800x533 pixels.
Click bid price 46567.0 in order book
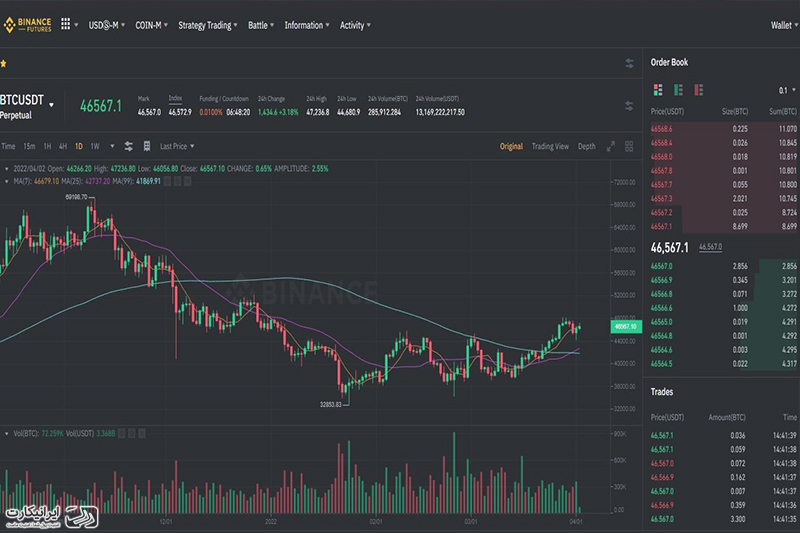tap(661, 266)
